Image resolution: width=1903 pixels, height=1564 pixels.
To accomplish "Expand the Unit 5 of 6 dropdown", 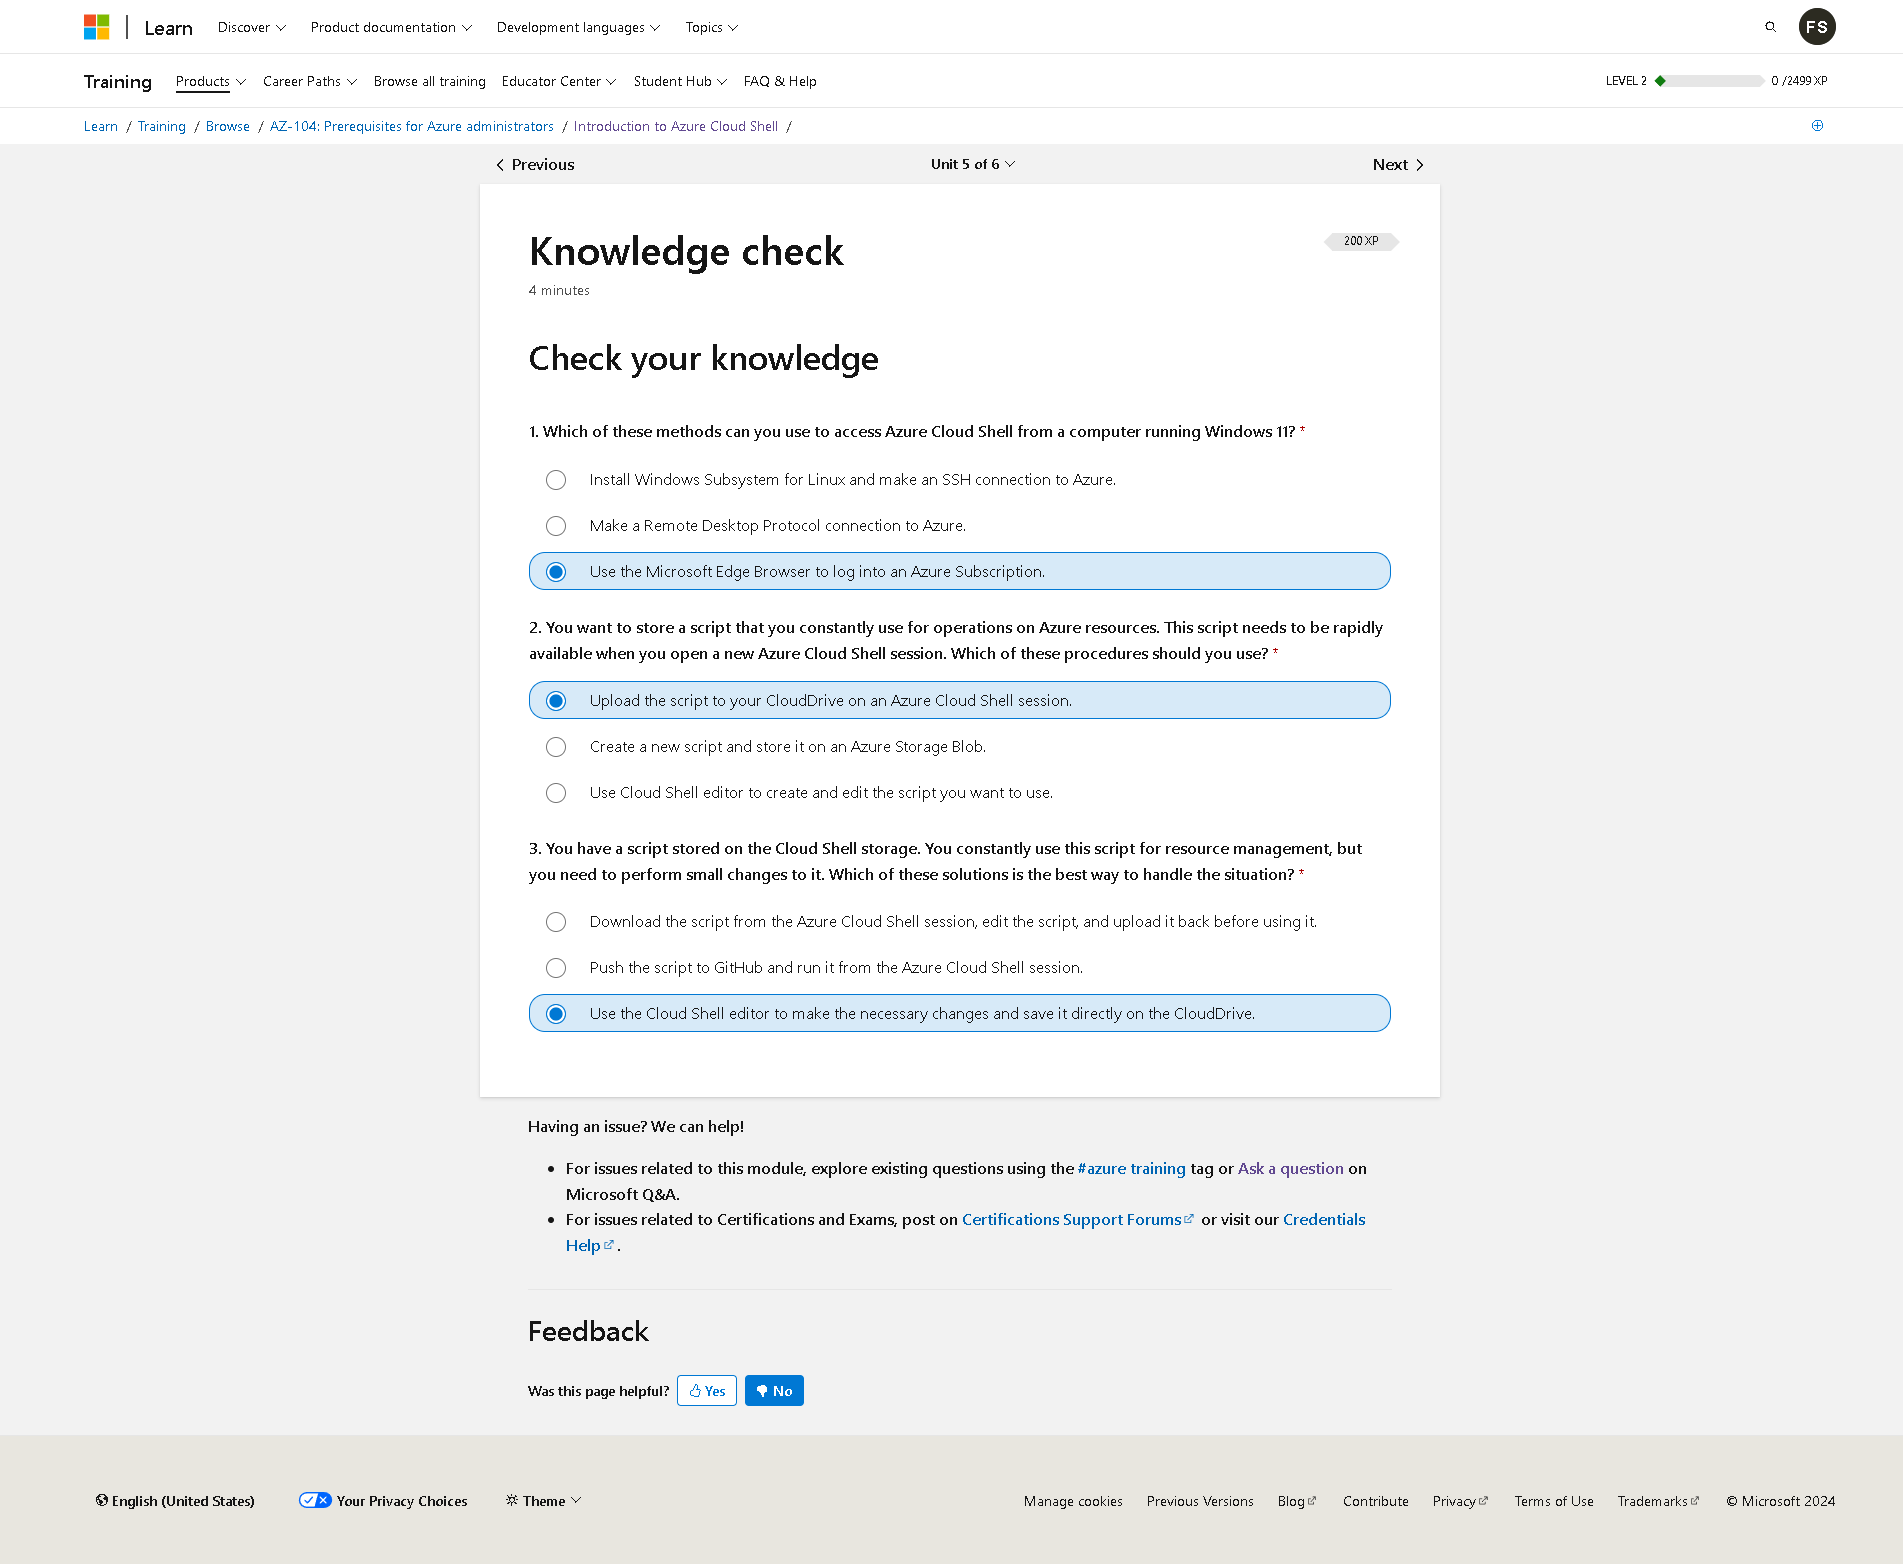I will pos(972,164).
